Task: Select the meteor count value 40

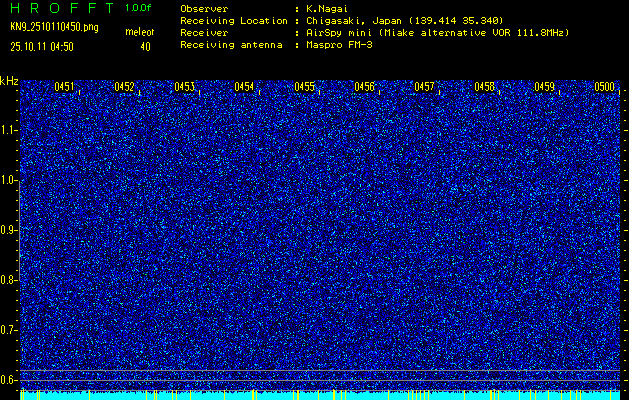Action: [145, 46]
